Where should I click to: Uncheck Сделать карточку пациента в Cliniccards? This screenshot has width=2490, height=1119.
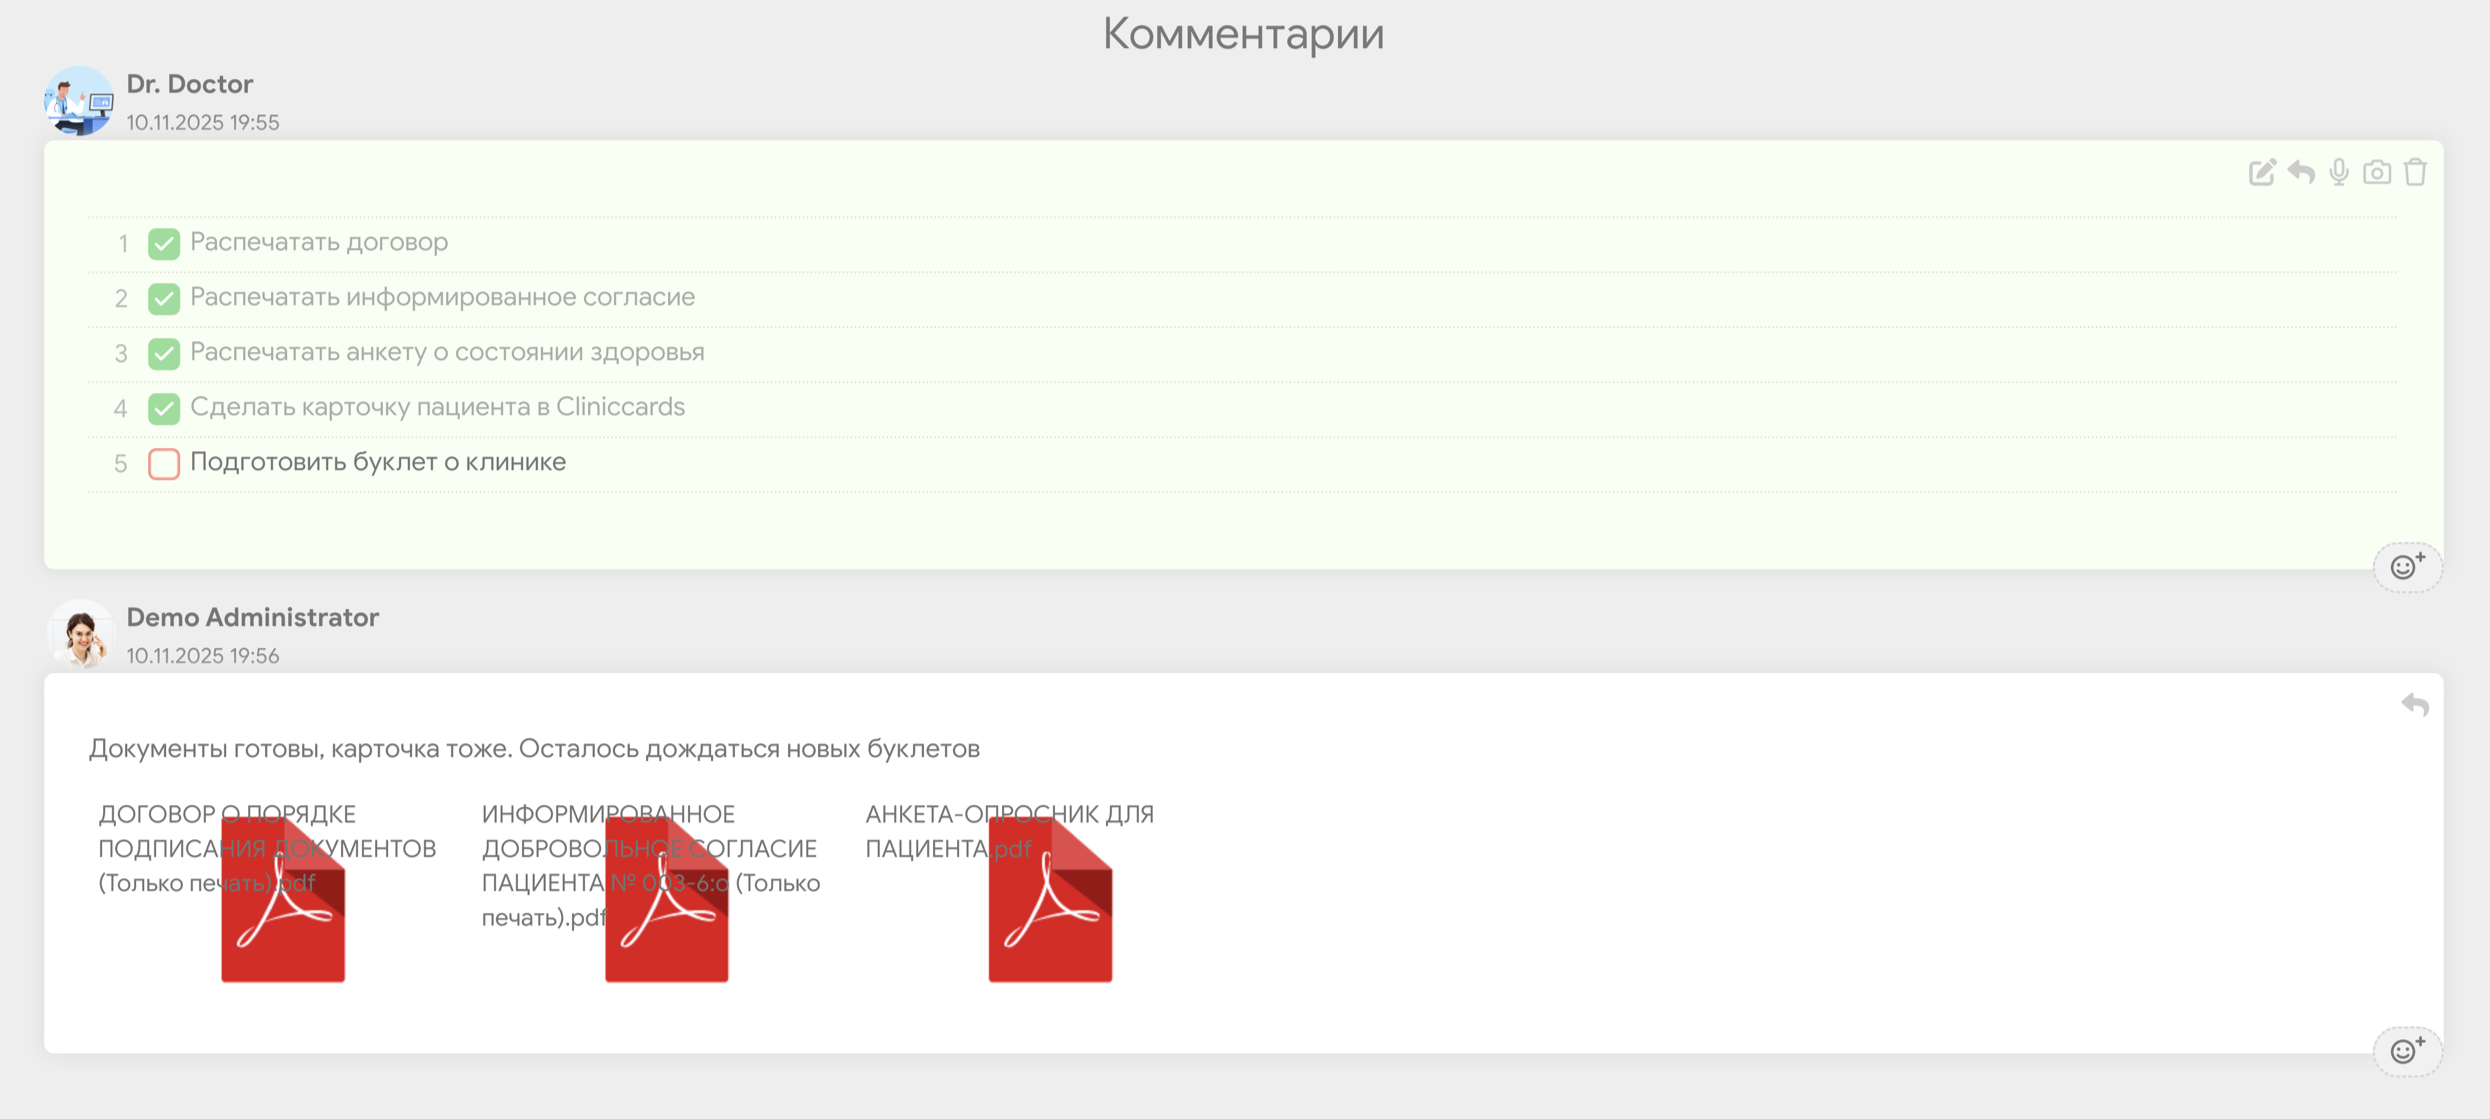(164, 408)
